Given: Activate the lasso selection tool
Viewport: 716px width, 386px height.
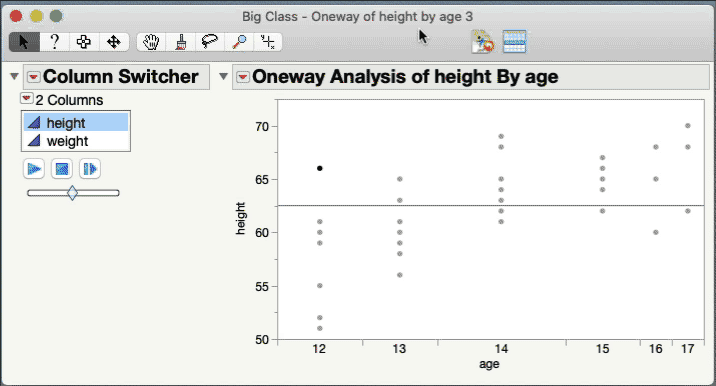Looking at the screenshot, I should click(210, 42).
